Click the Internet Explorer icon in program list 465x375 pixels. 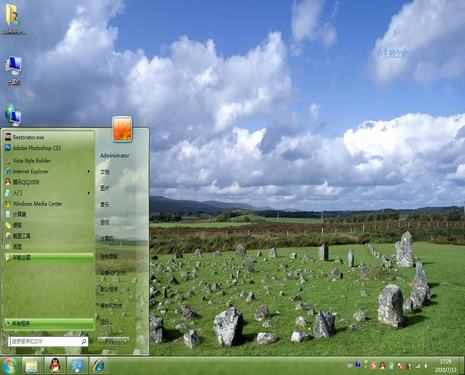point(8,171)
